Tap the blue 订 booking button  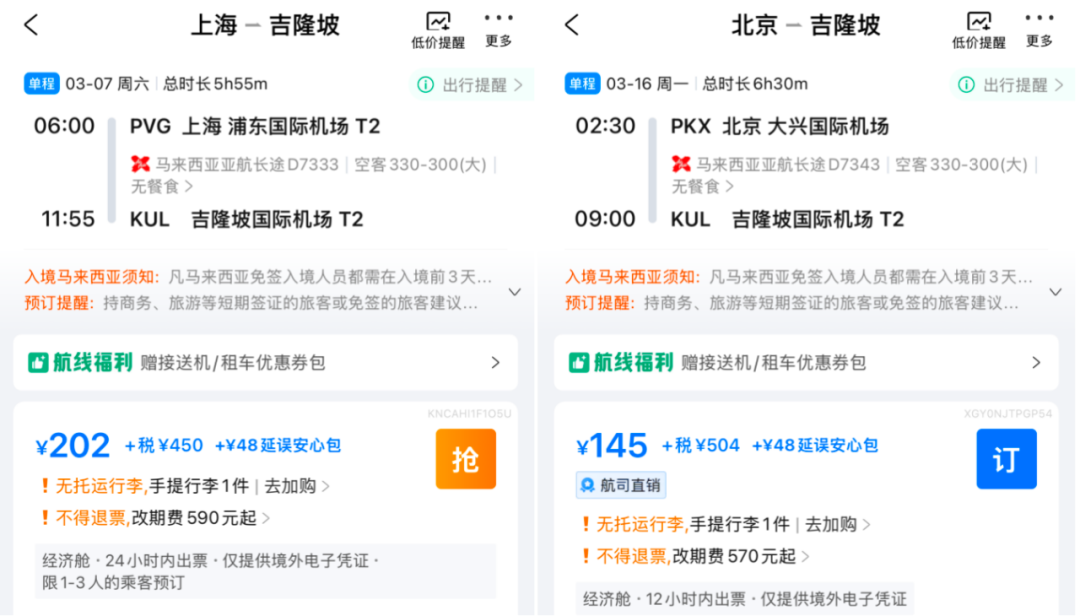1006,458
